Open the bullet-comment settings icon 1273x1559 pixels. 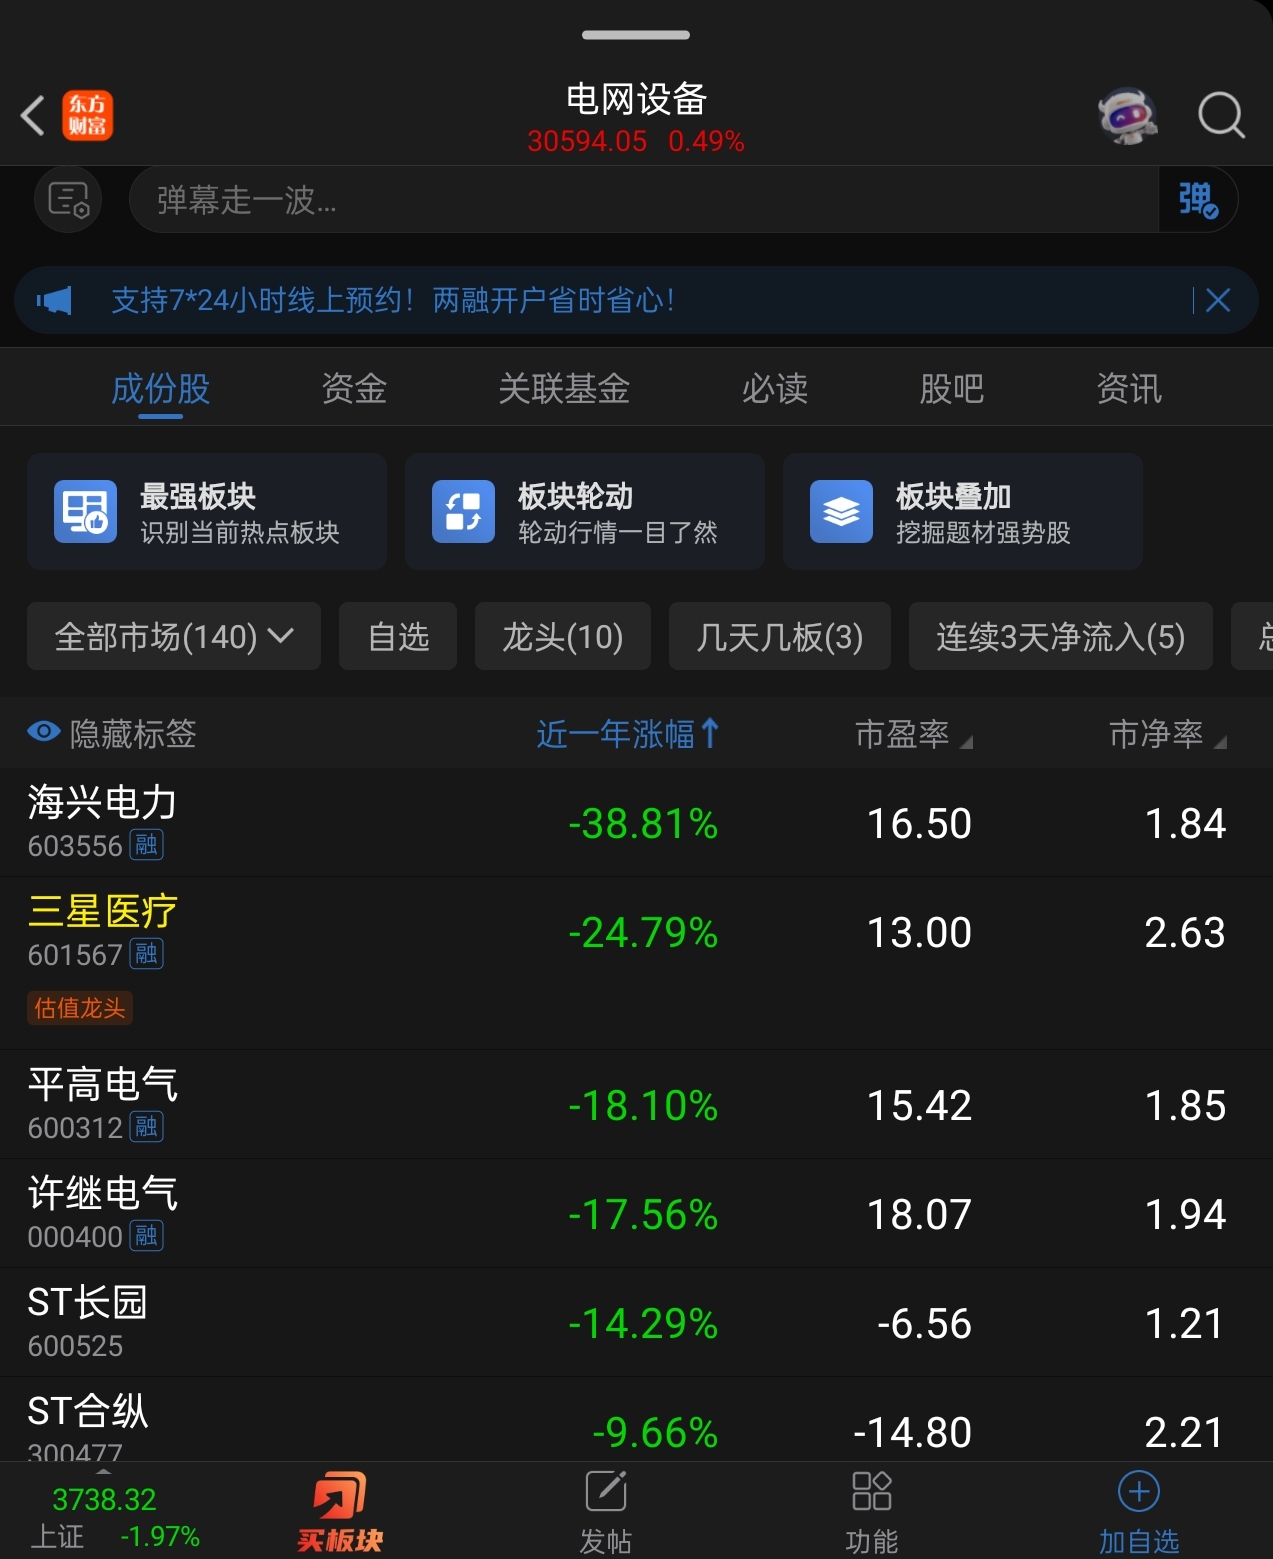(68, 200)
